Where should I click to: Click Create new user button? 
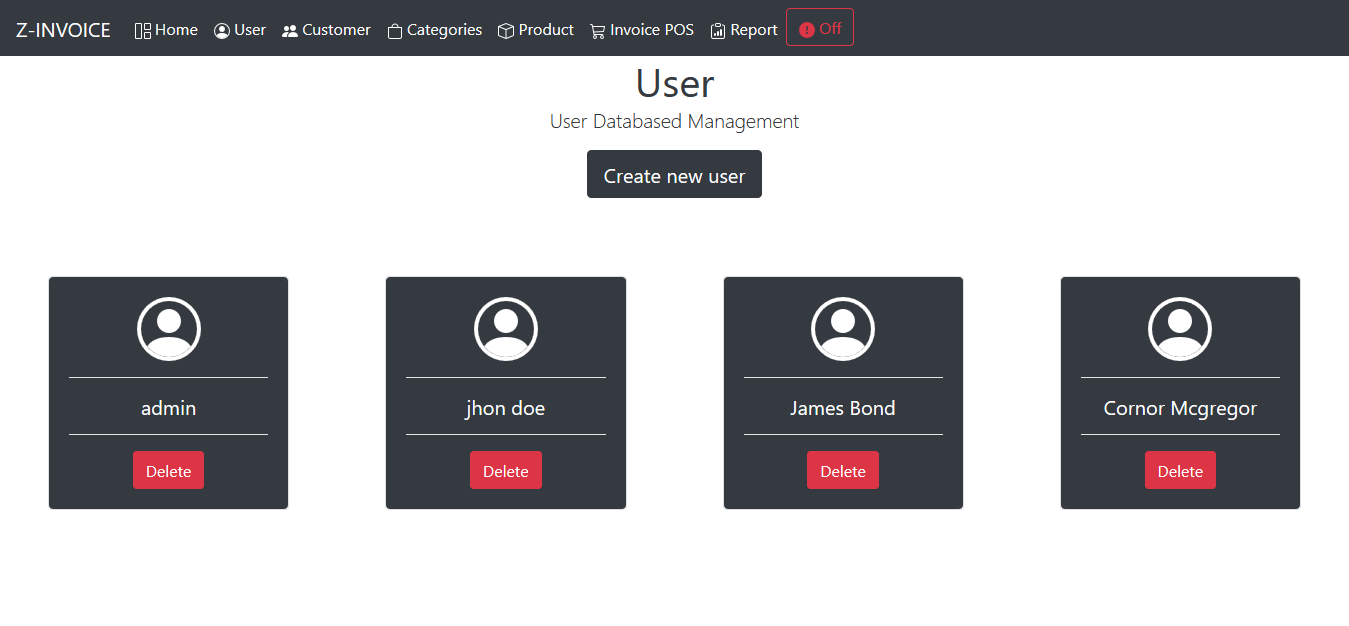[674, 174]
